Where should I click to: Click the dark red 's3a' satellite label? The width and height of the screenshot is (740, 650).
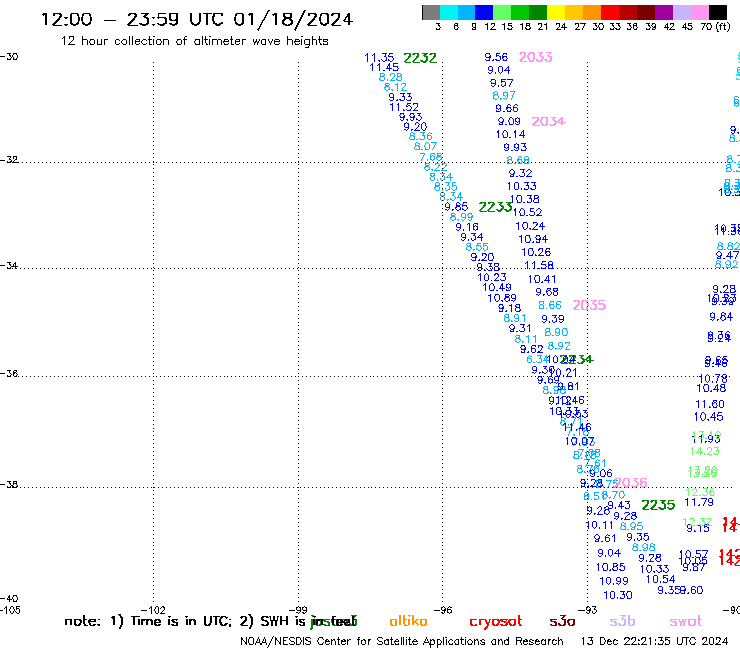pos(563,622)
